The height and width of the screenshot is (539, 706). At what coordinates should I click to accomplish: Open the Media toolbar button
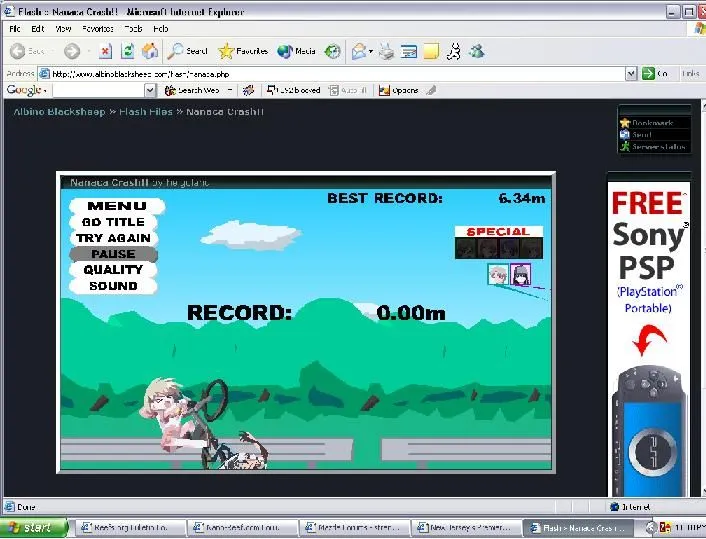[296, 51]
